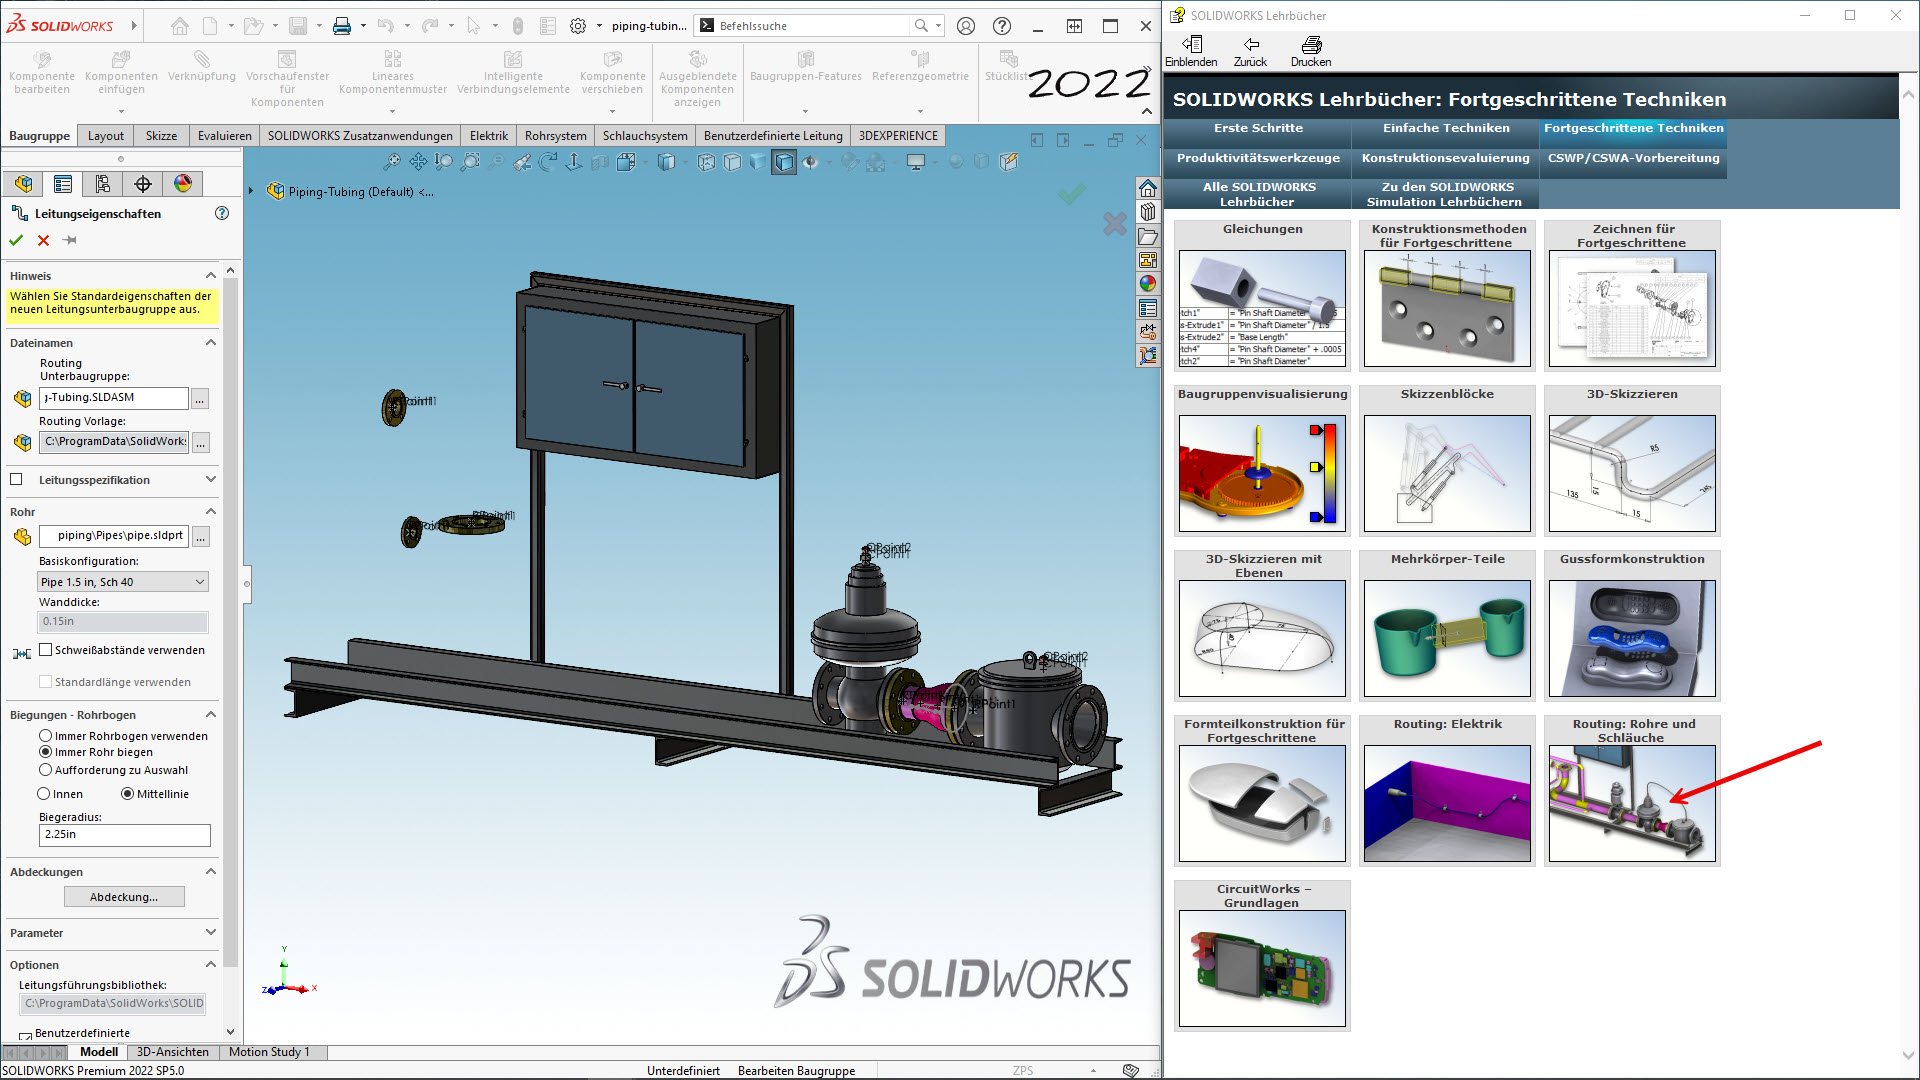Click the Biegeradius input field
This screenshot has height=1080, width=1920.
(125, 835)
